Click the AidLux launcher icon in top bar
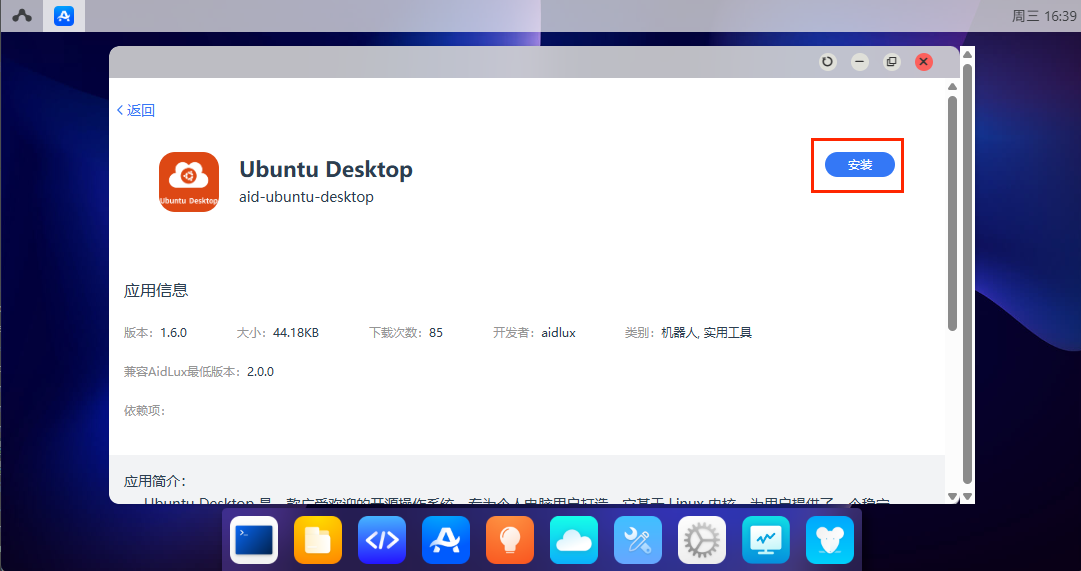Image resolution: width=1081 pixels, height=571 pixels. point(21,16)
